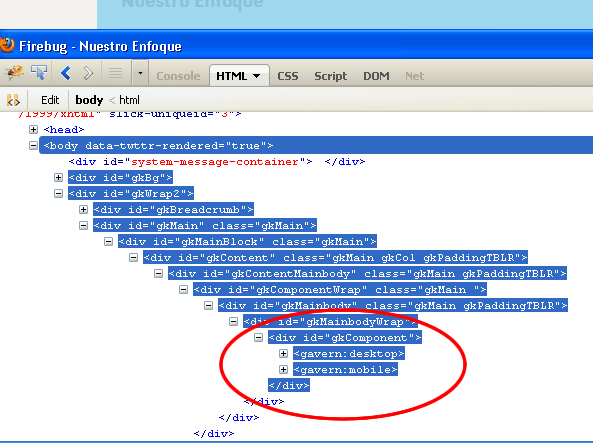Expand the gkBg div node
Screen dimensions: 593x443
pos(58,177)
